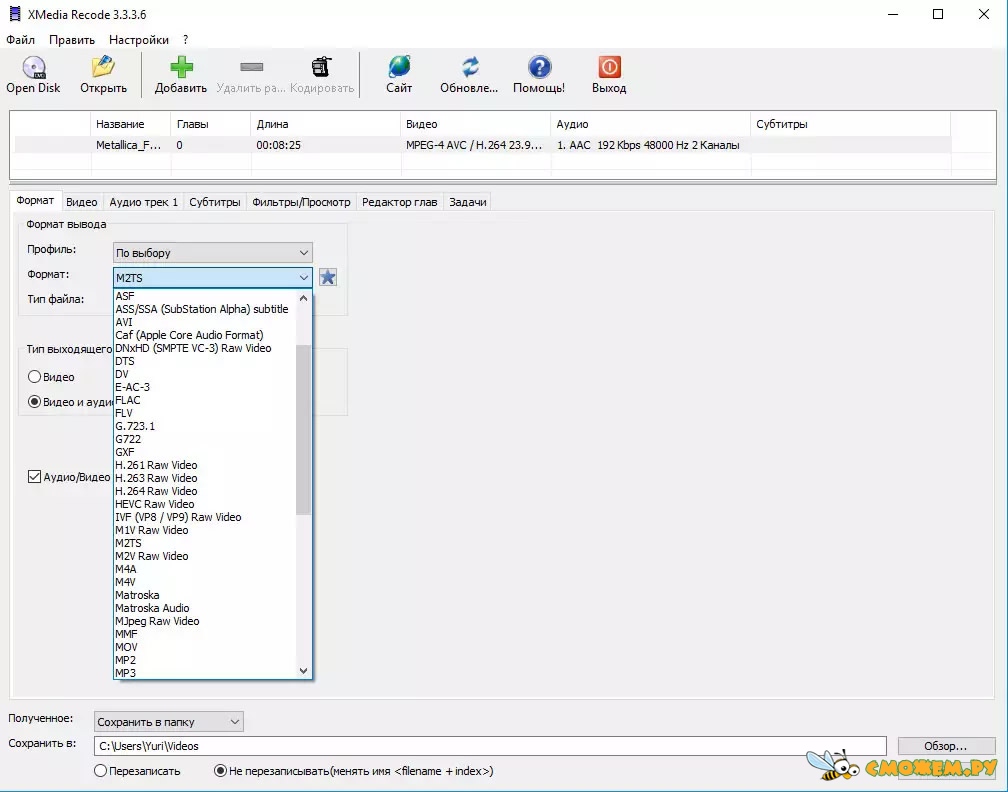Click the Длина column header
1008x792 pixels.
point(325,124)
